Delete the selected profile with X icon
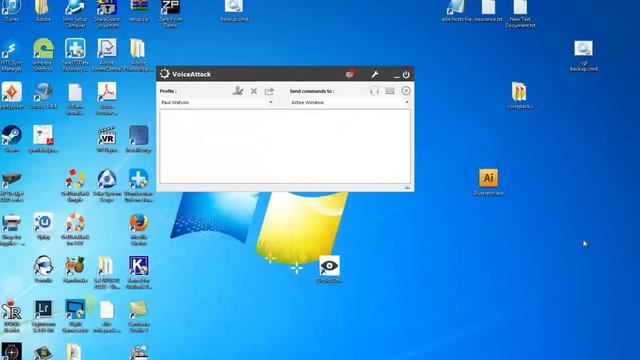 coord(254,91)
